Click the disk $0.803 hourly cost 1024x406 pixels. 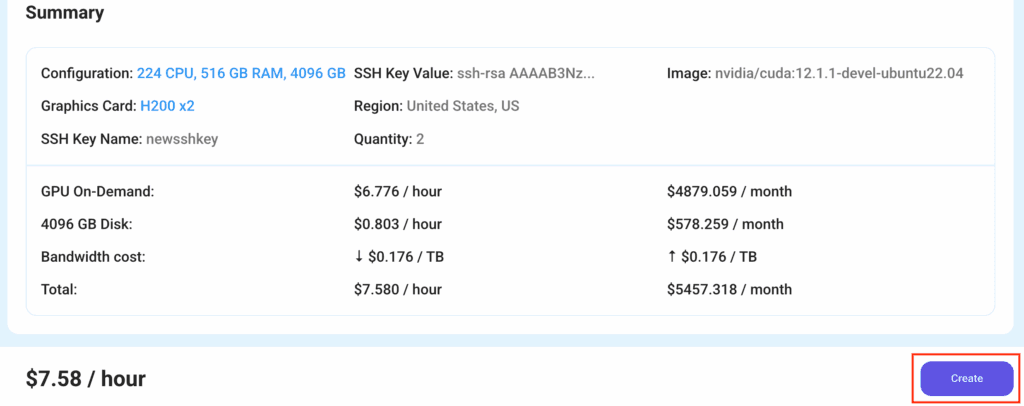click(x=398, y=224)
